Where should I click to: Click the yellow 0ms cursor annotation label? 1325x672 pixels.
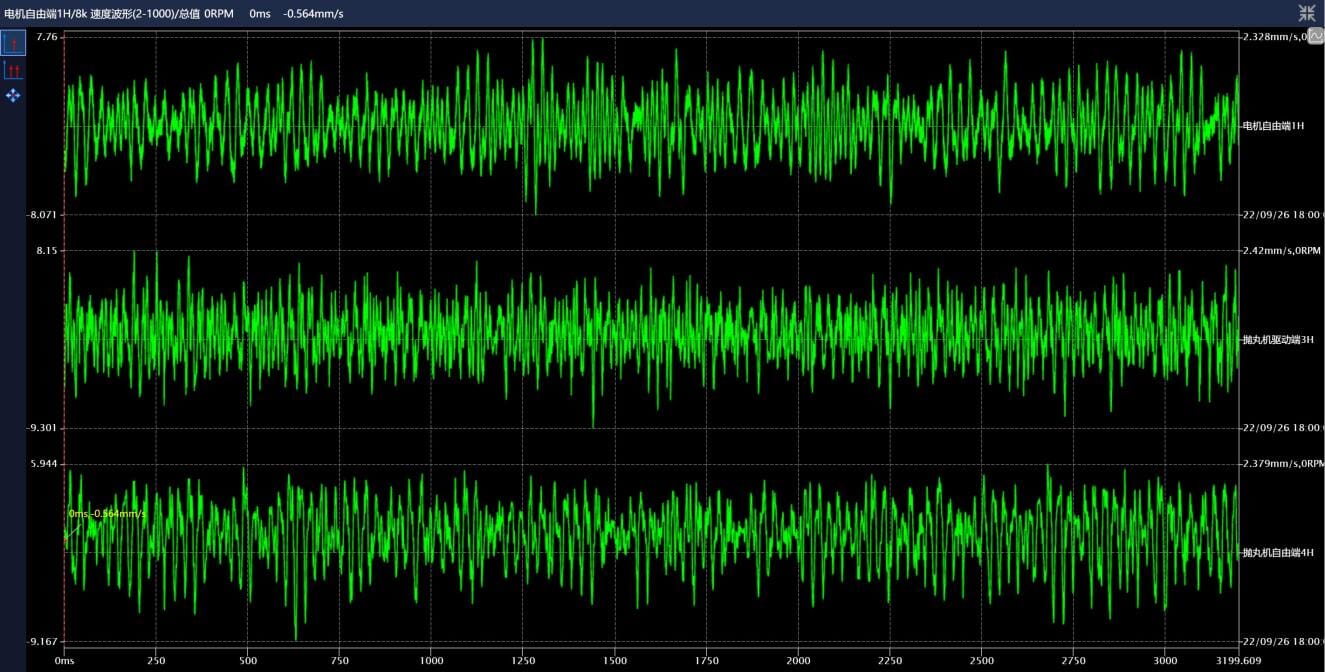point(107,513)
